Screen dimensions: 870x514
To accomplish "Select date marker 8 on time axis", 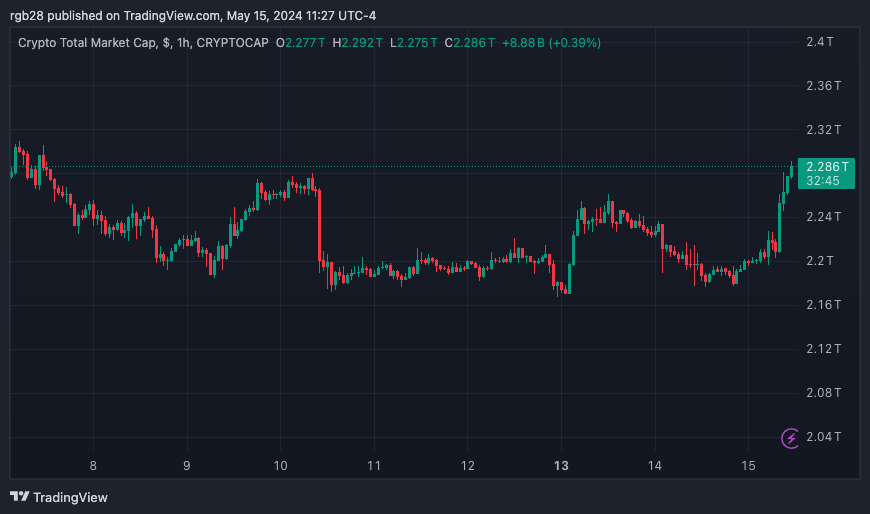I will (x=93, y=466).
